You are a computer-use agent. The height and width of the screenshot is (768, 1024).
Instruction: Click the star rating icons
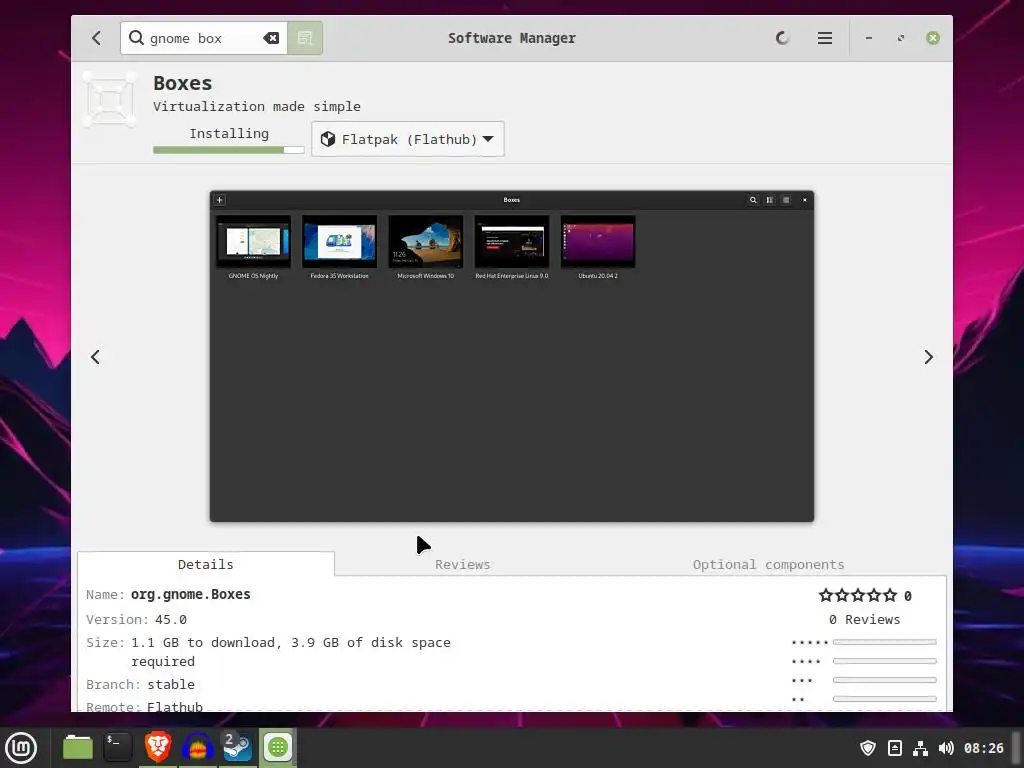pos(858,596)
